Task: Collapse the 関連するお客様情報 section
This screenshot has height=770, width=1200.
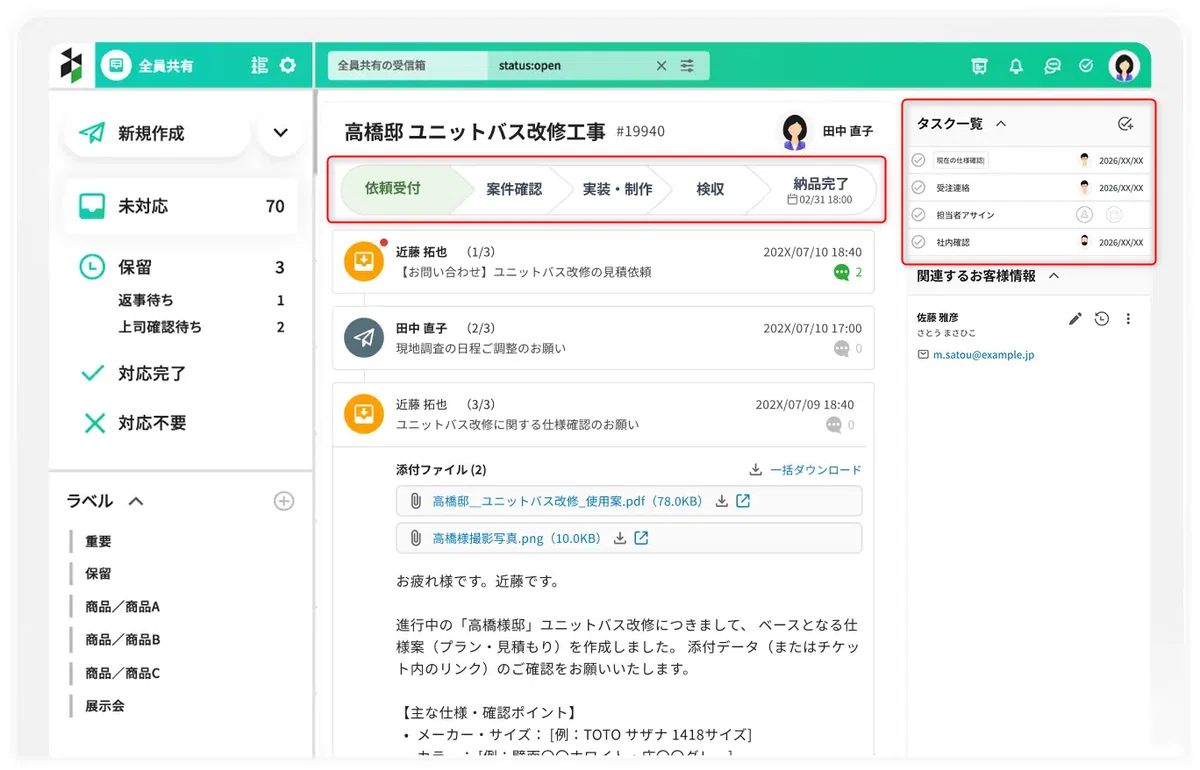Action: 1053,276
